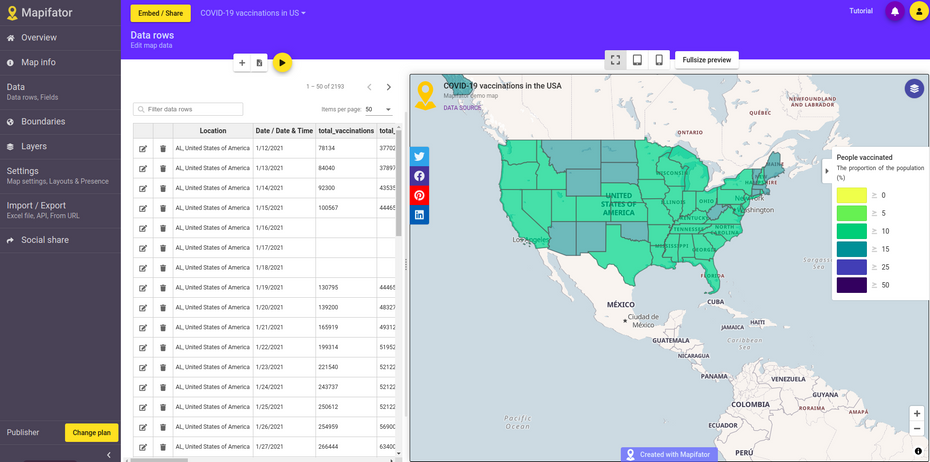Screen dimensions: 930x462
Task: Delete the 1/27/2021 row
Action: pos(163,447)
